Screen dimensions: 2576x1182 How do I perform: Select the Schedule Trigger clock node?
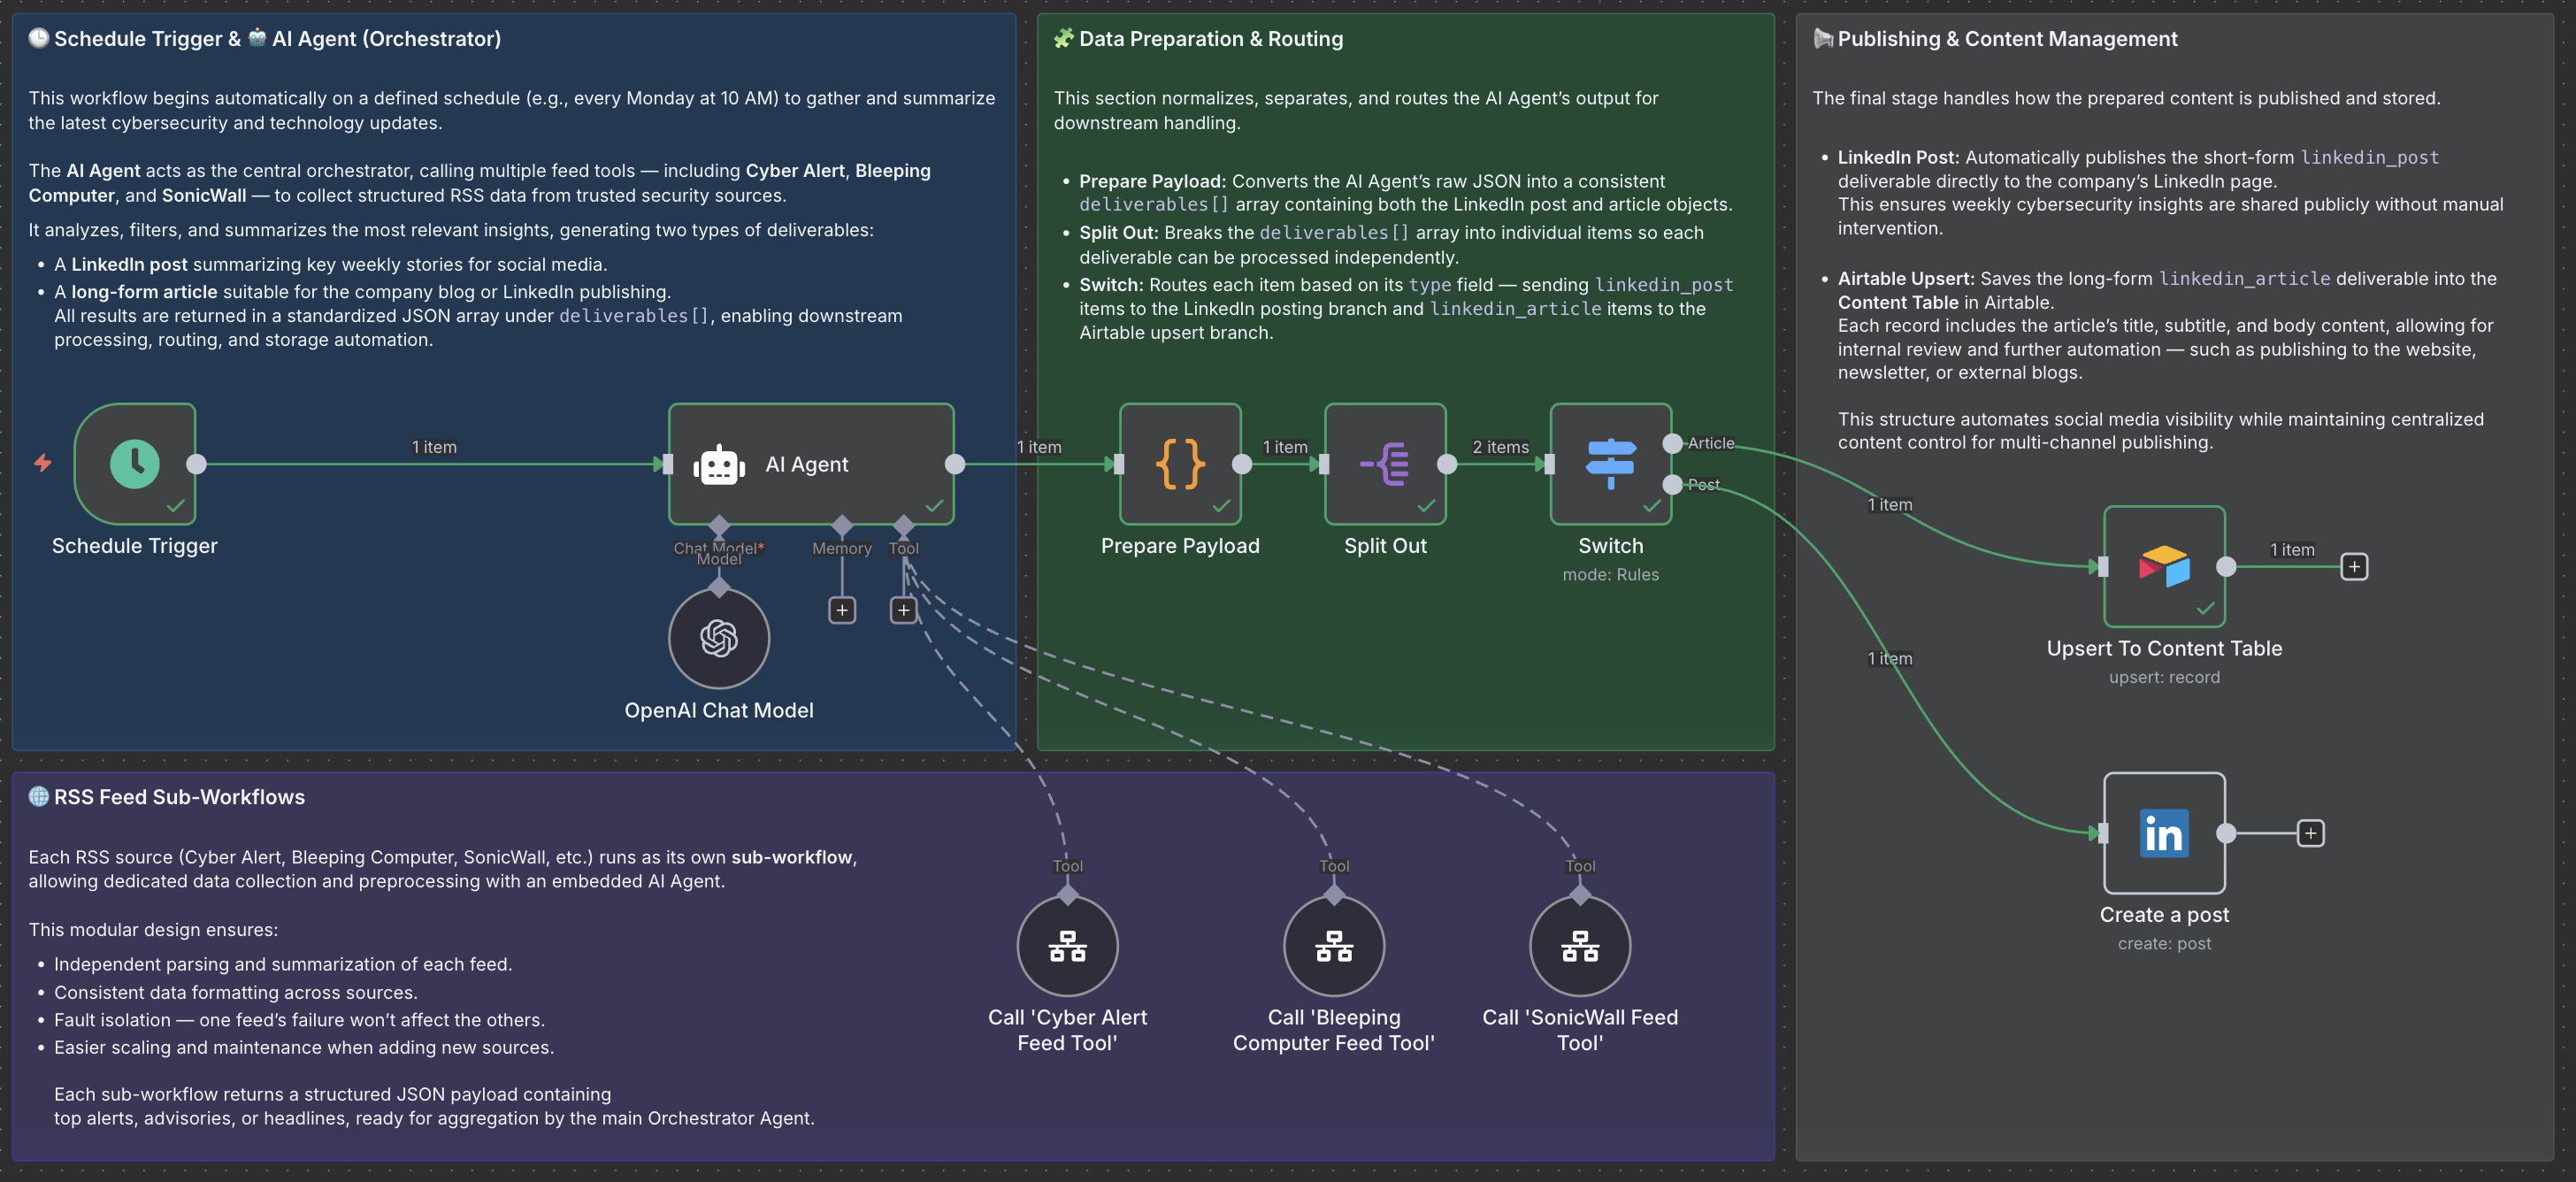click(x=135, y=464)
